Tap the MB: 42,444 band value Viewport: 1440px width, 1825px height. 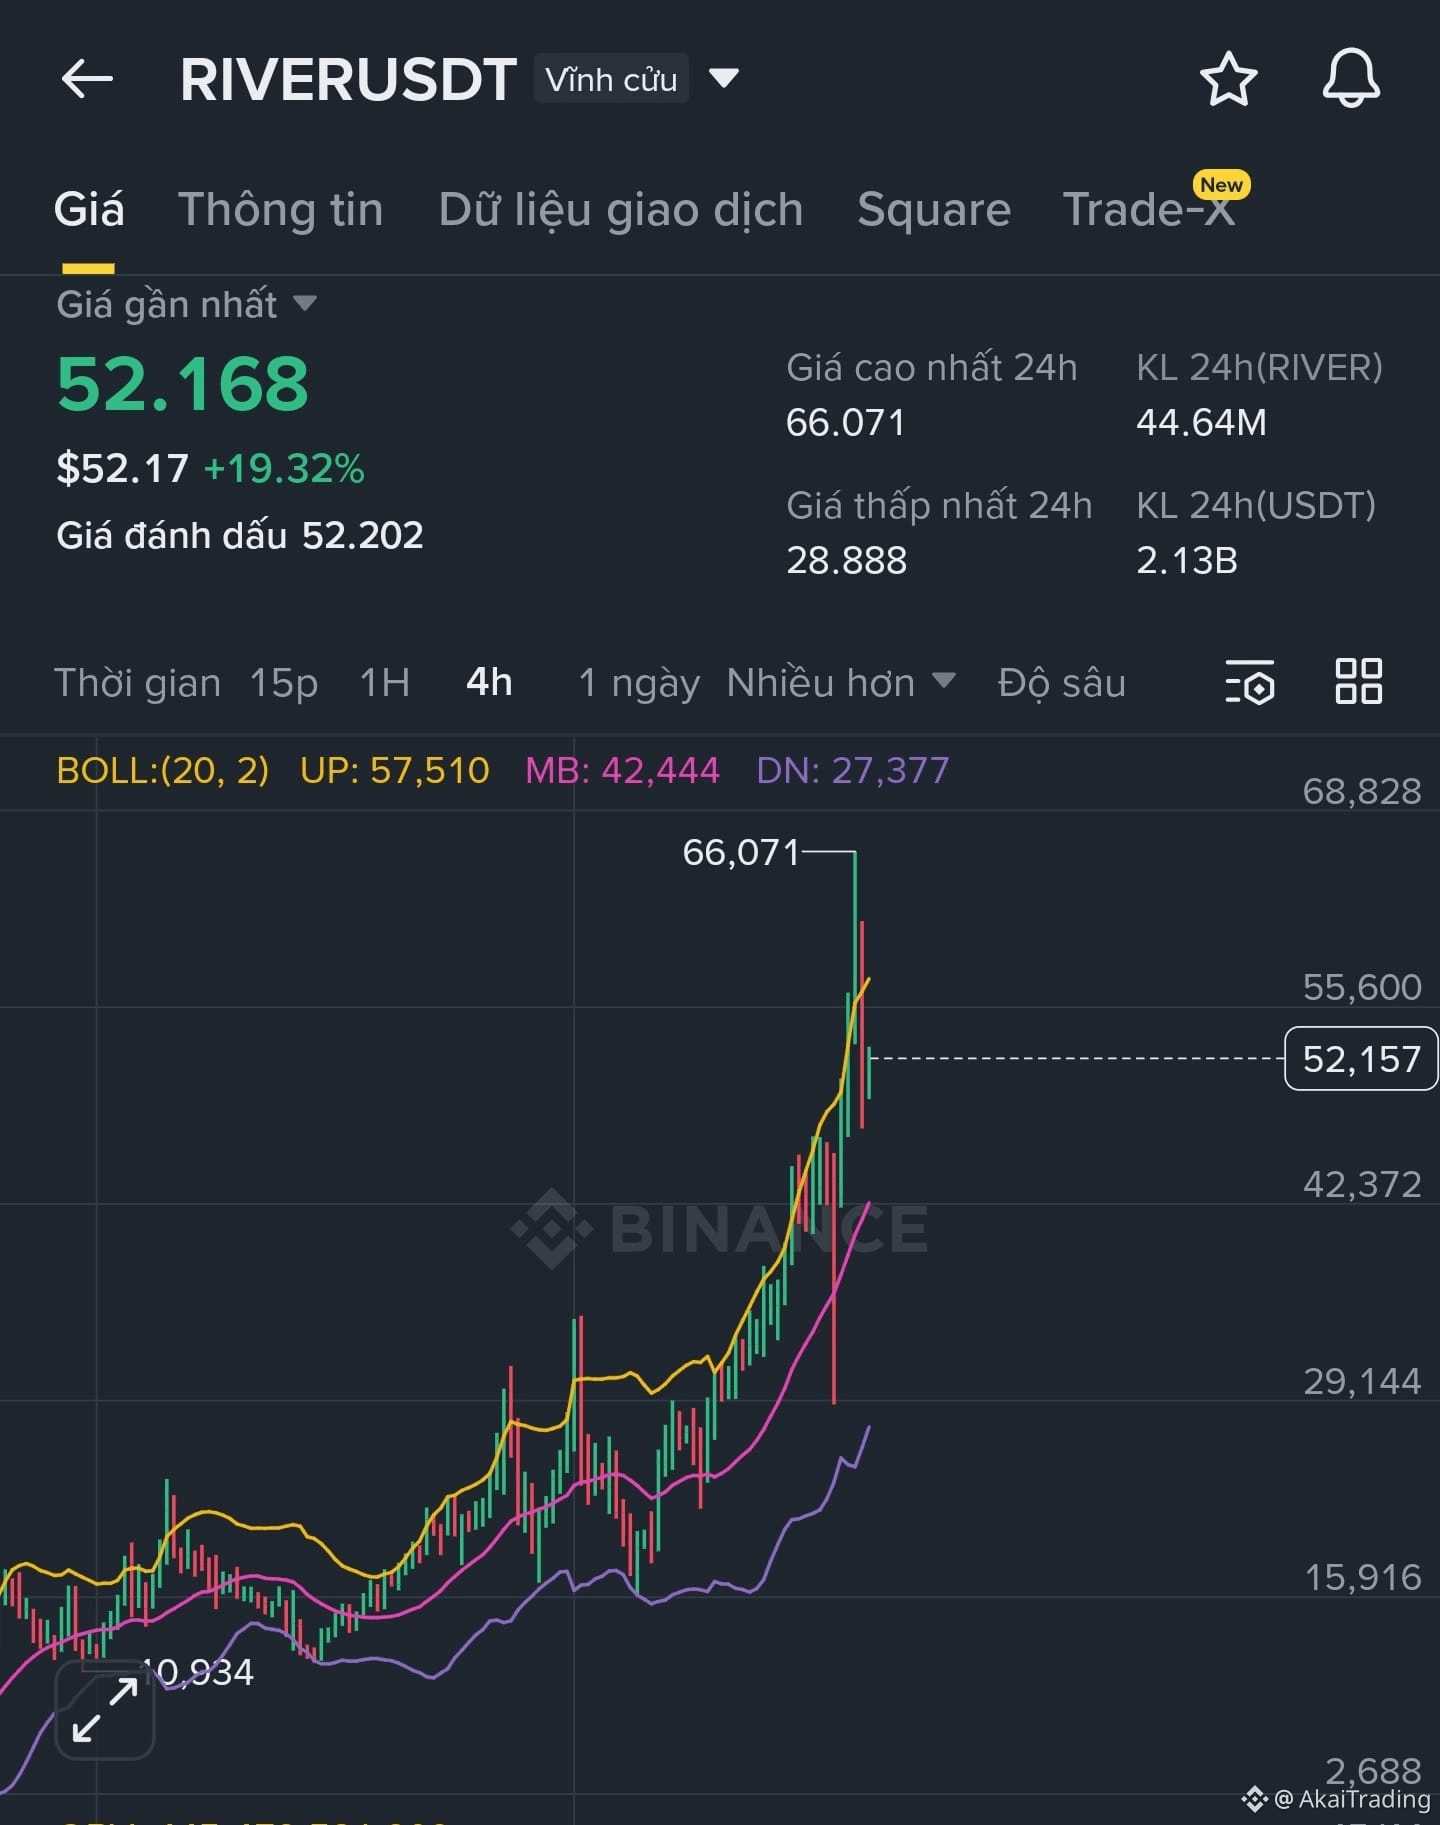pos(622,770)
